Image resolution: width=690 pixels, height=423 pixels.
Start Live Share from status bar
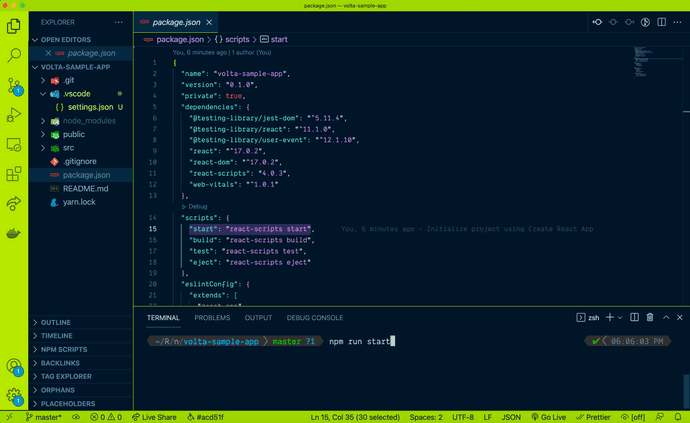pyautogui.click(x=154, y=417)
